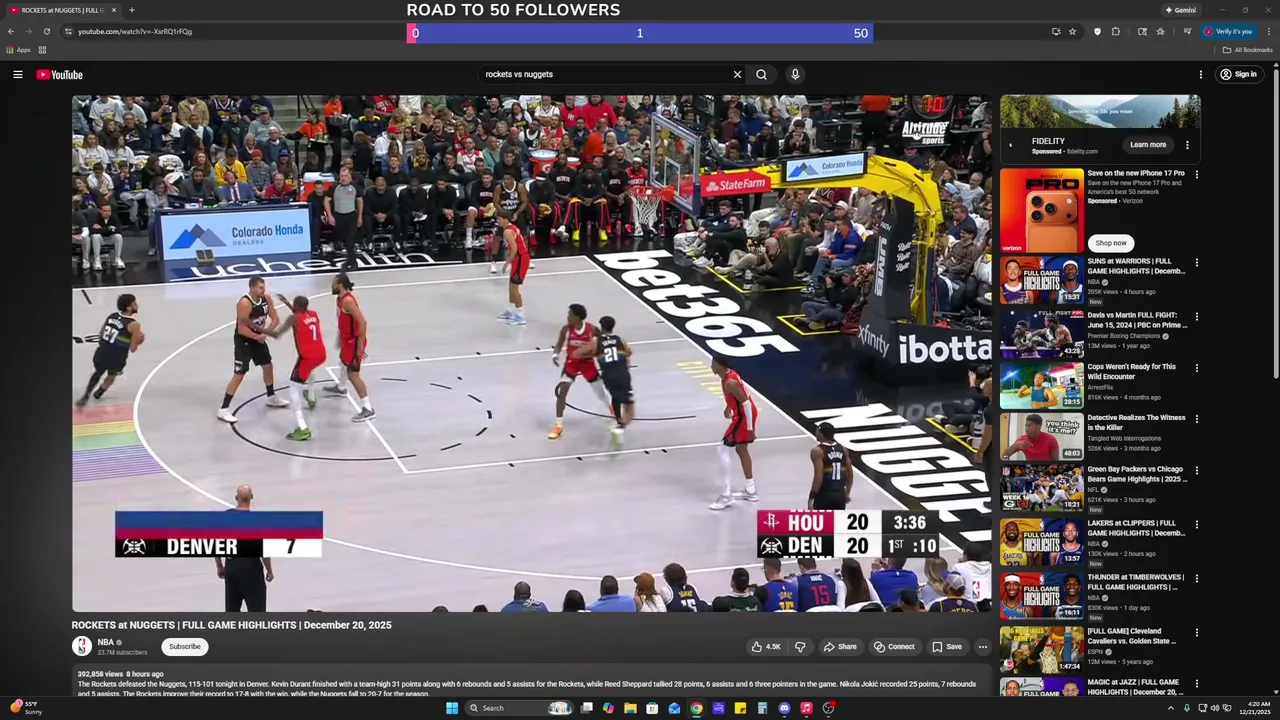
Task: Open the YouTube guide hamburger menu
Action: tap(17, 74)
